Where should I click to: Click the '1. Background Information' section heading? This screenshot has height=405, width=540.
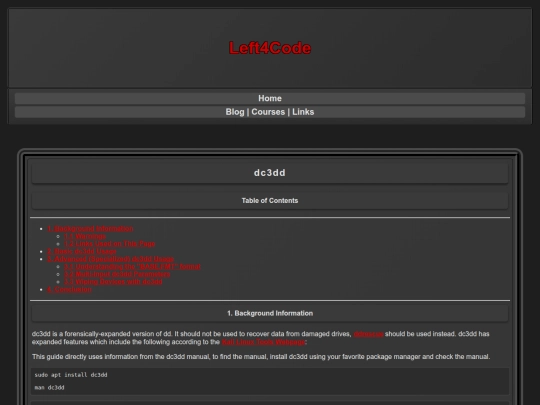coord(270,313)
